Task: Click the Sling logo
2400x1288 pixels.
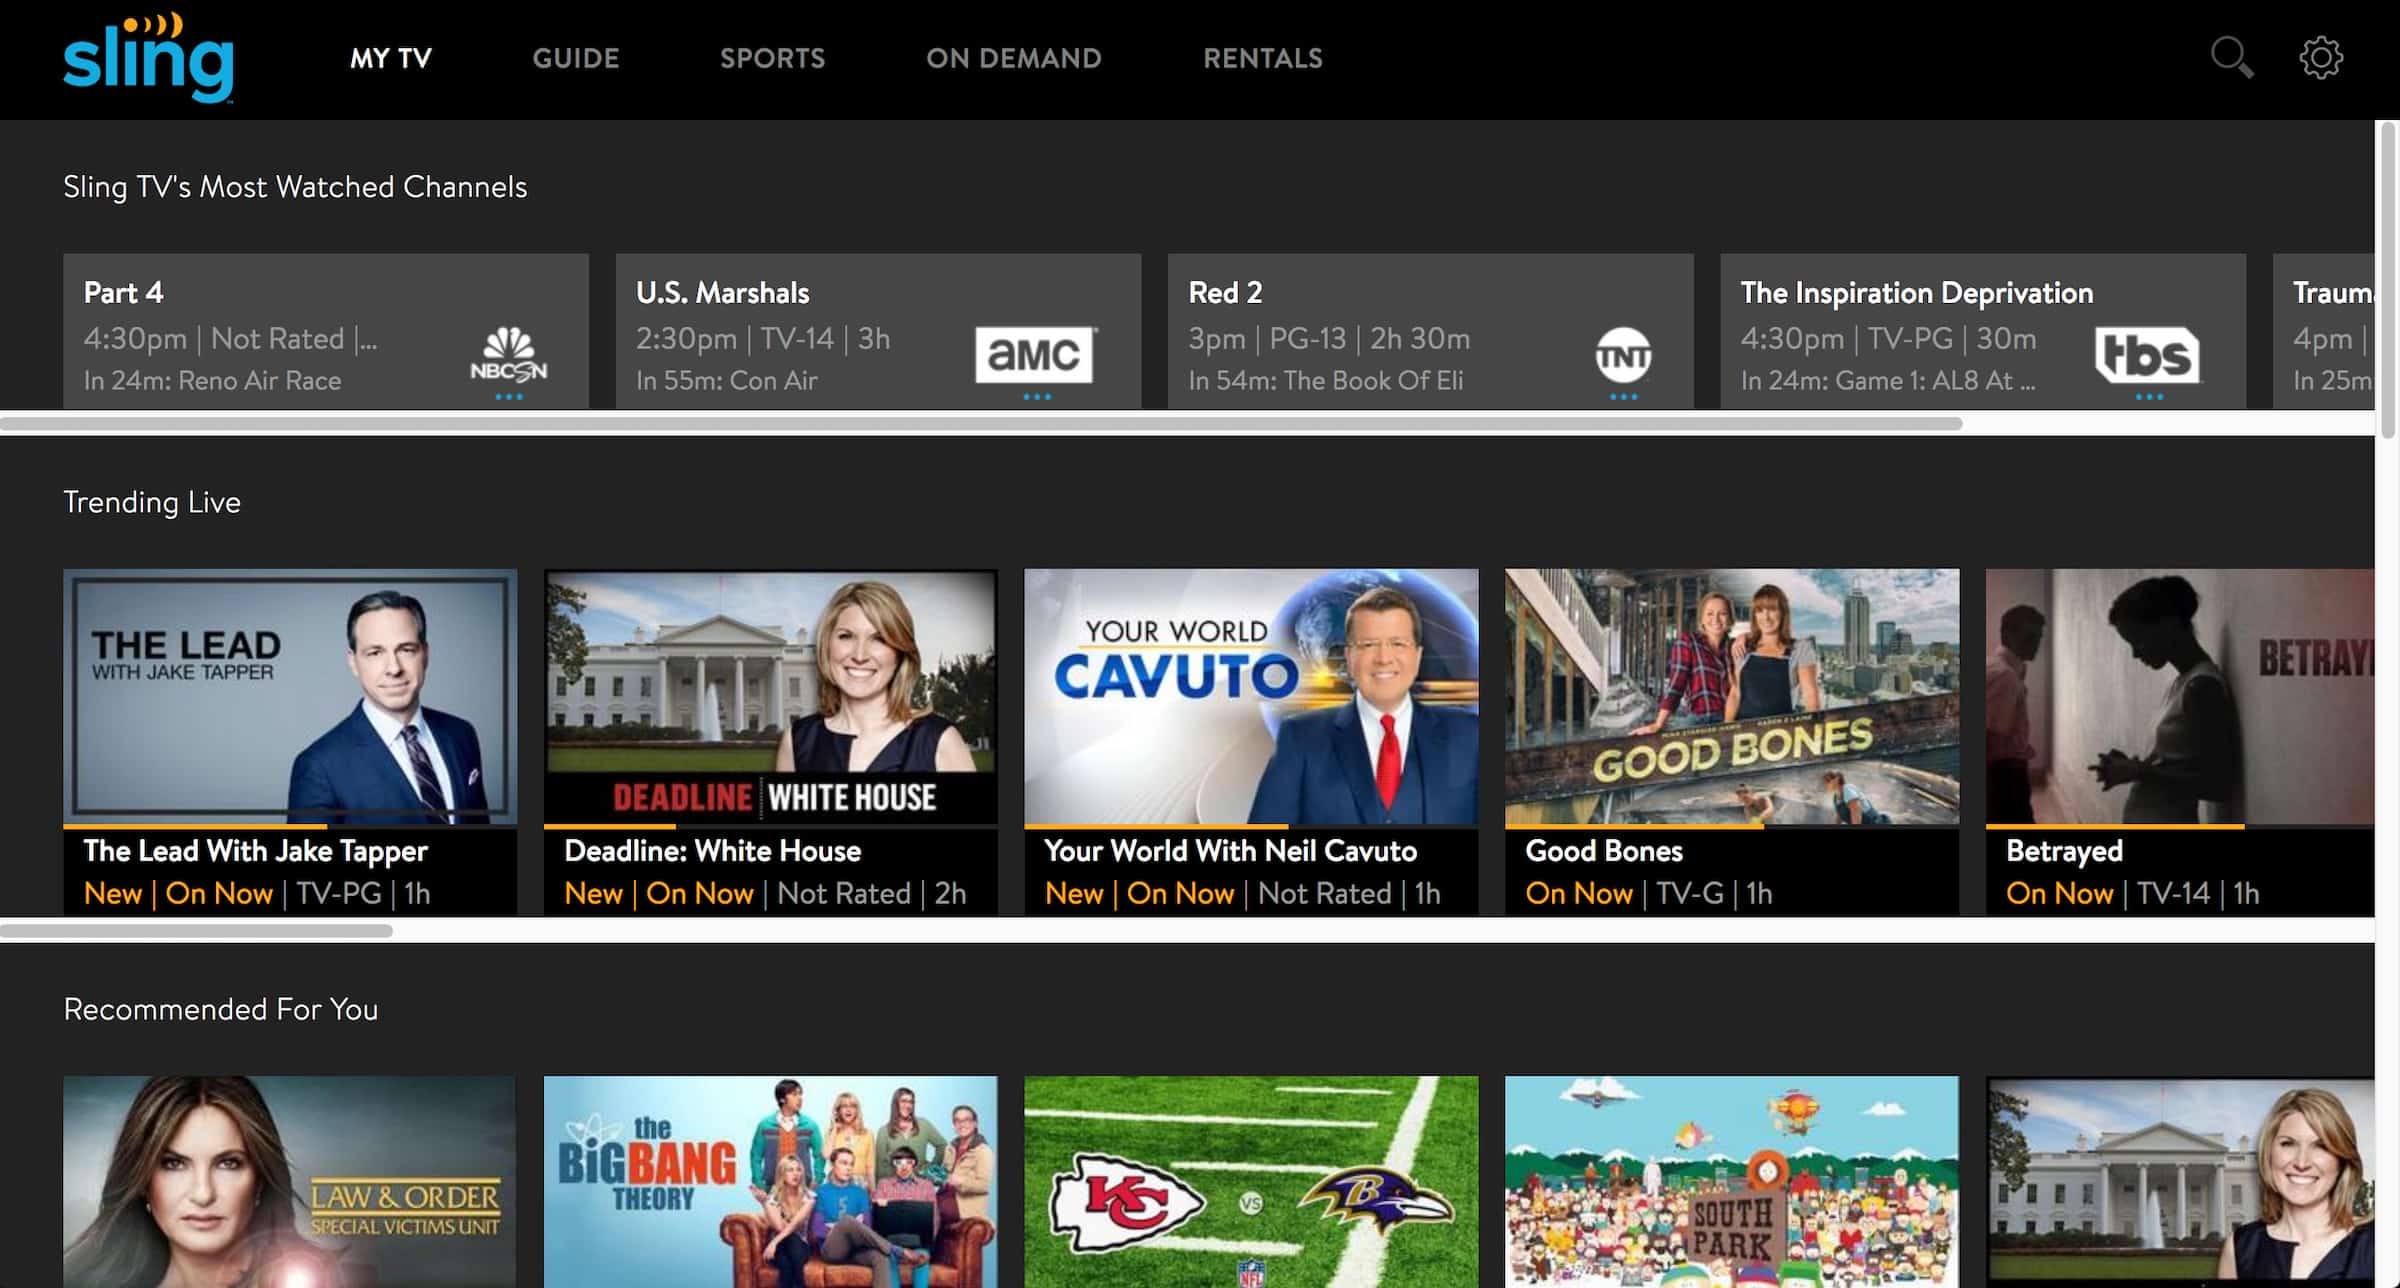Action: tap(148, 58)
